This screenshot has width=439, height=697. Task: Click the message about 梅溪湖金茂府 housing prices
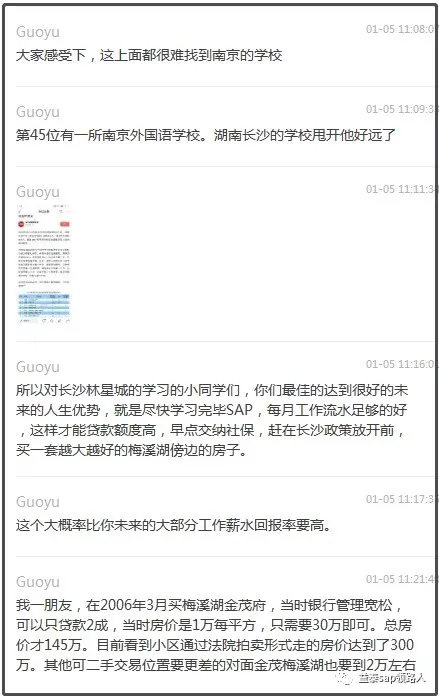pyautogui.click(x=216, y=635)
